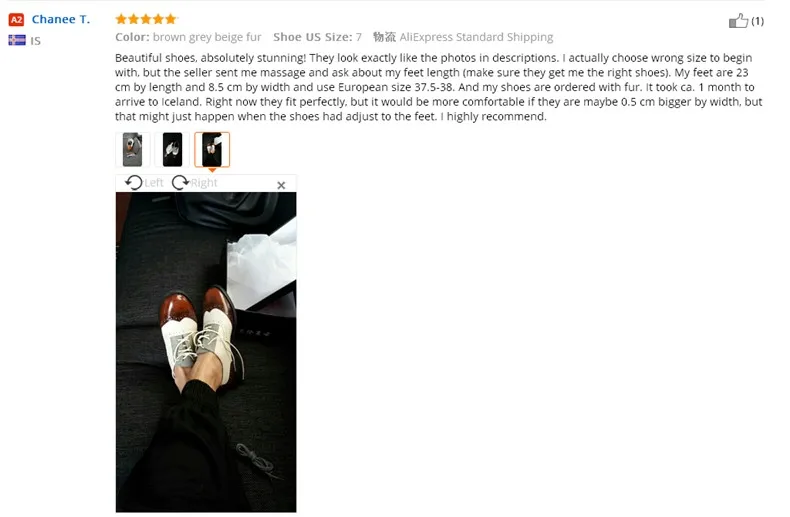Click the red A2 buyer level badge
The image size is (790, 517).
16,20
